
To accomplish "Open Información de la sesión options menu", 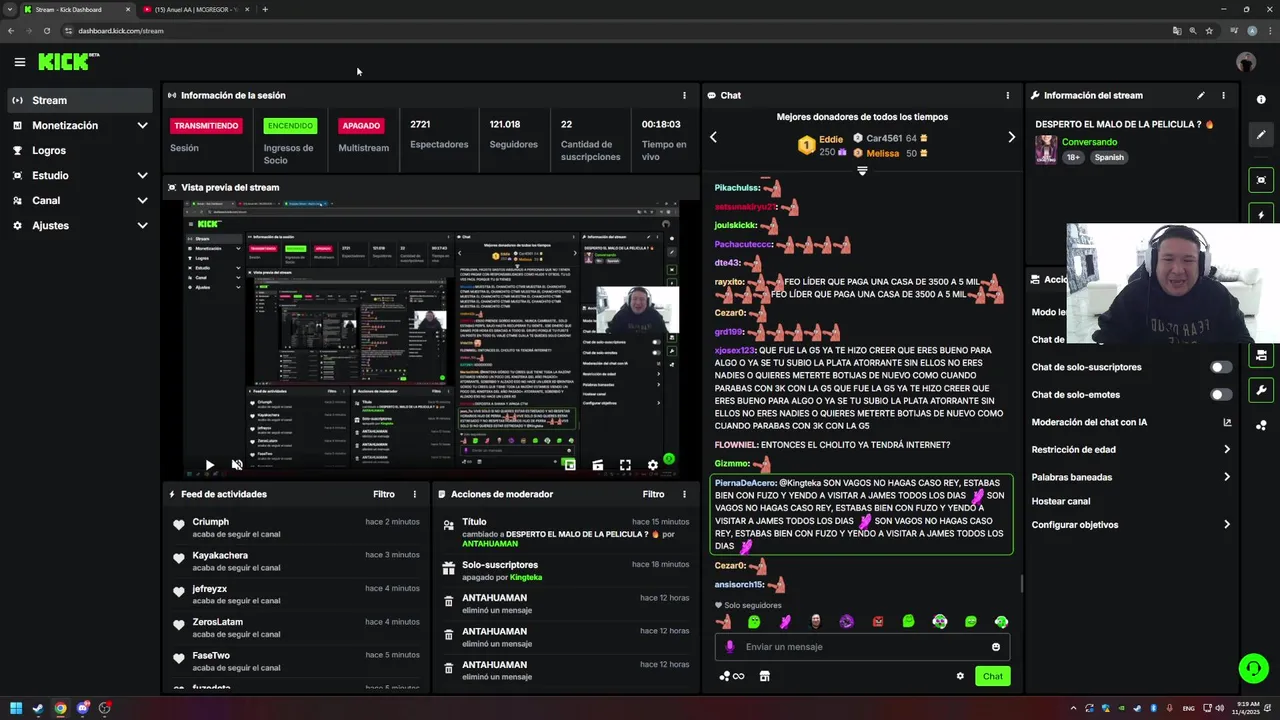I will (684, 95).
